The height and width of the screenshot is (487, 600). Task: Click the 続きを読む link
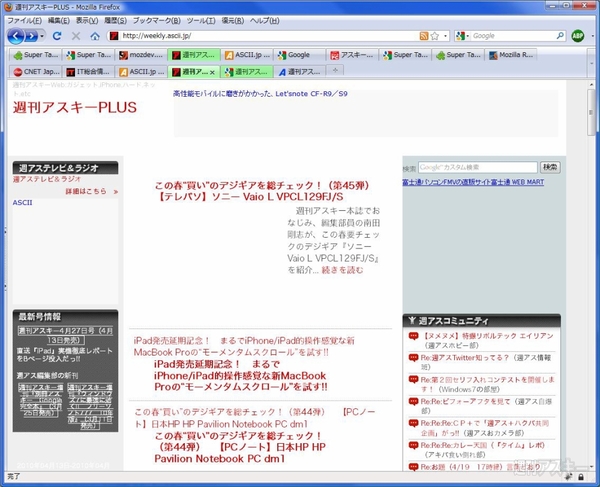[342, 270]
